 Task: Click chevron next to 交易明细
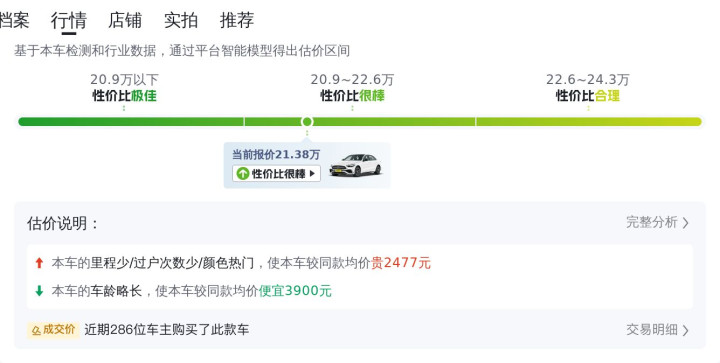[686, 330]
